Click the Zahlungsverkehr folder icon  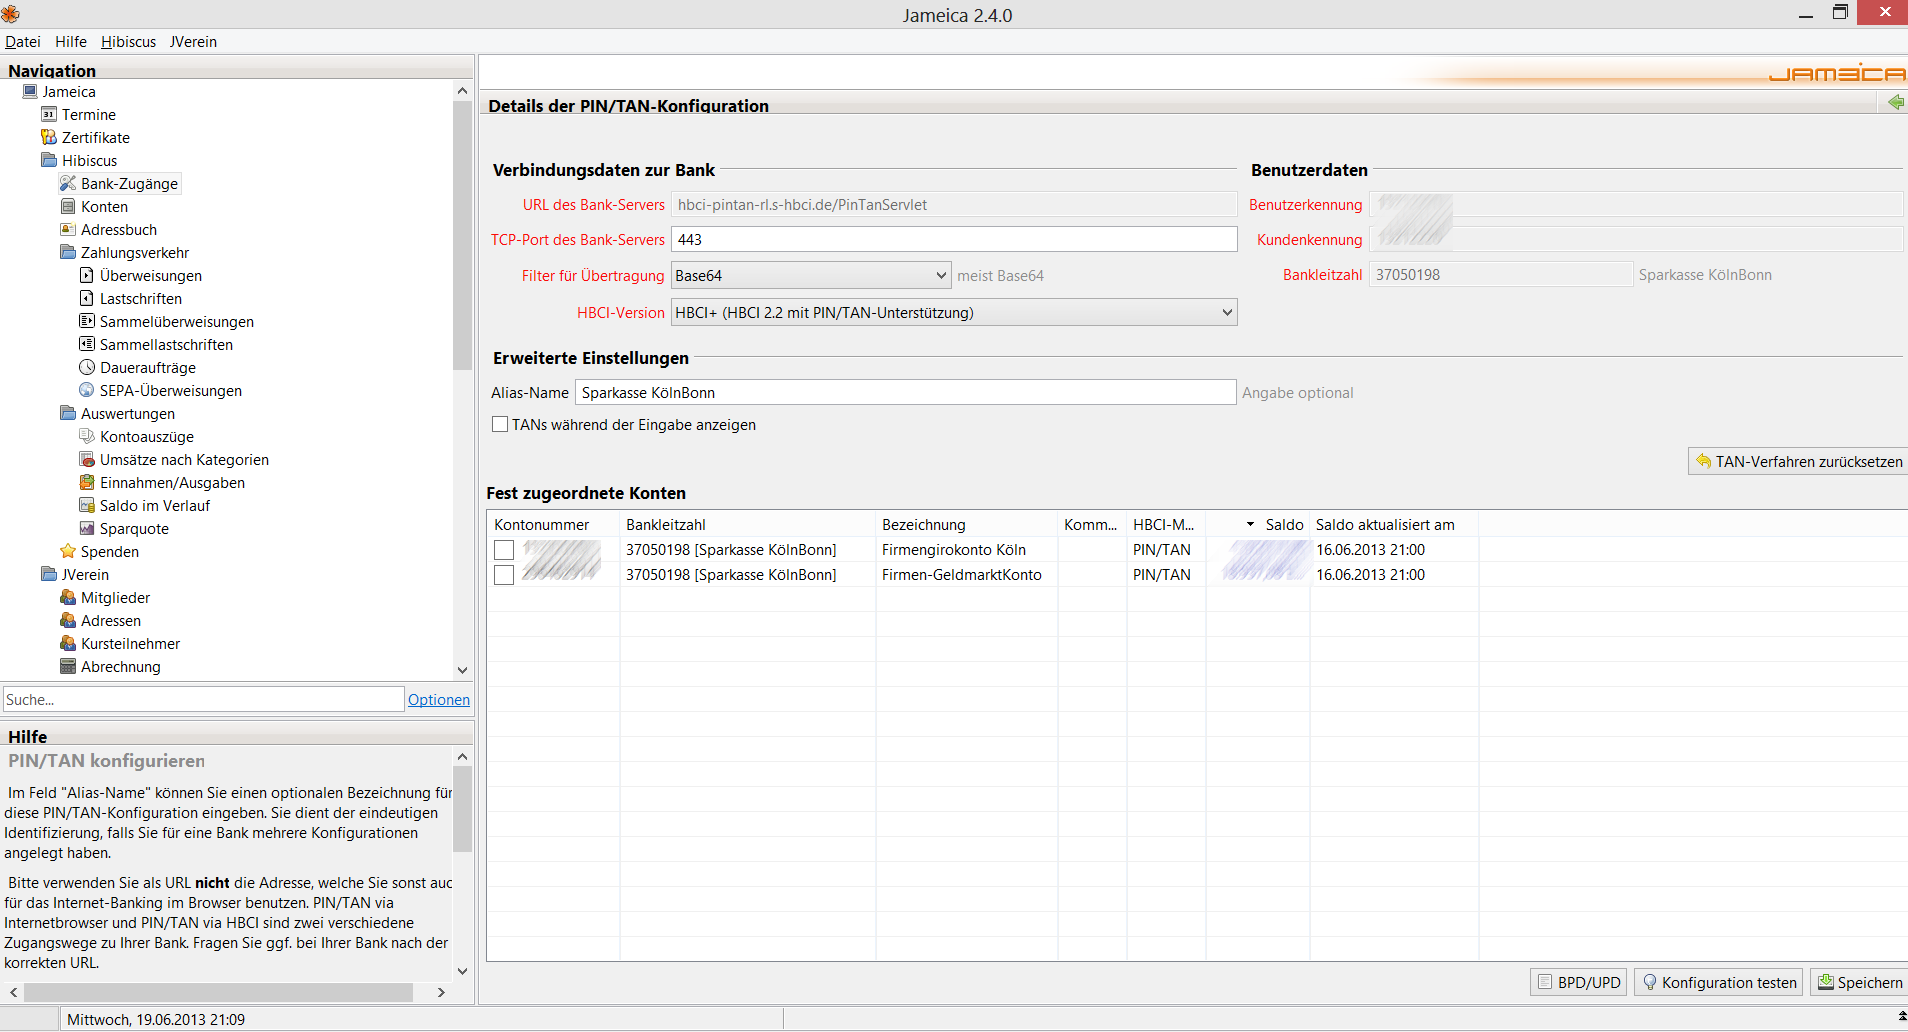68,252
